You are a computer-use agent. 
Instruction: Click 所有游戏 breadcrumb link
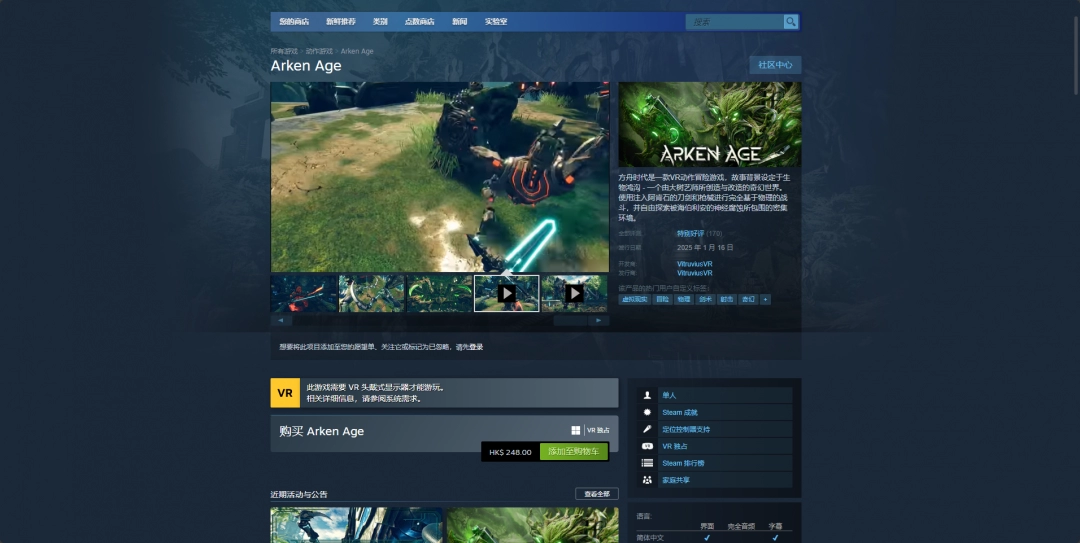click(x=284, y=51)
